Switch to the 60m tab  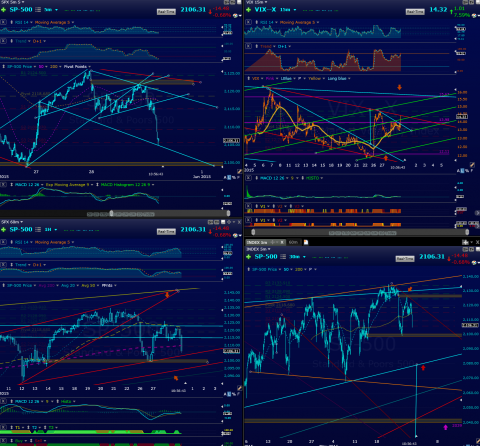tap(293, 242)
